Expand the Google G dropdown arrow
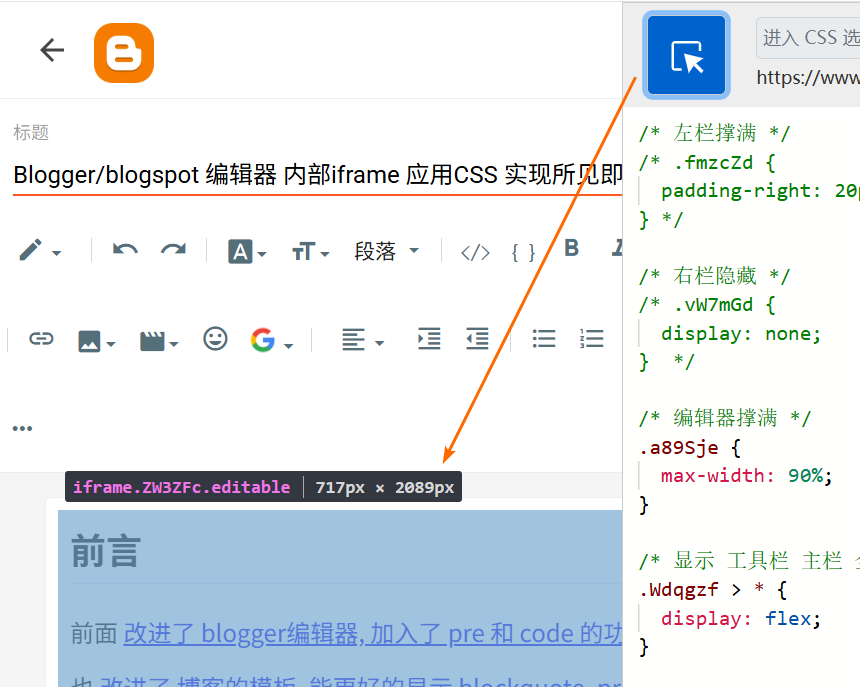The width and height of the screenshot is (860, 687). (288, 345)
